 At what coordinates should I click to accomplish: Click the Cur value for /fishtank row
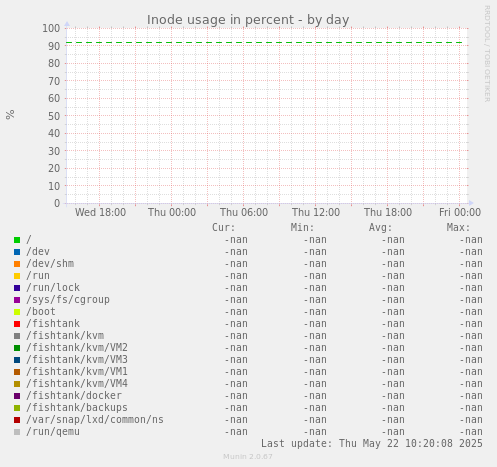[x=236, y=324]
